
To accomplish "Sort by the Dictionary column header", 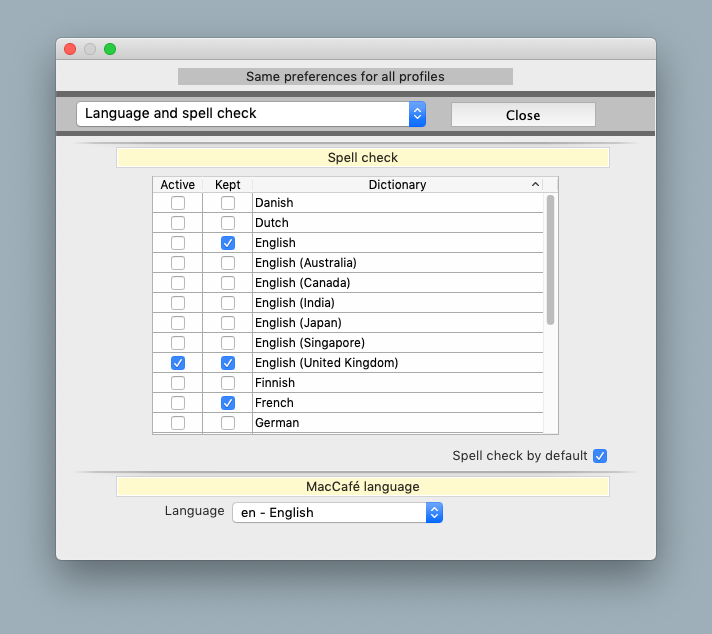I will pos(397,185).
